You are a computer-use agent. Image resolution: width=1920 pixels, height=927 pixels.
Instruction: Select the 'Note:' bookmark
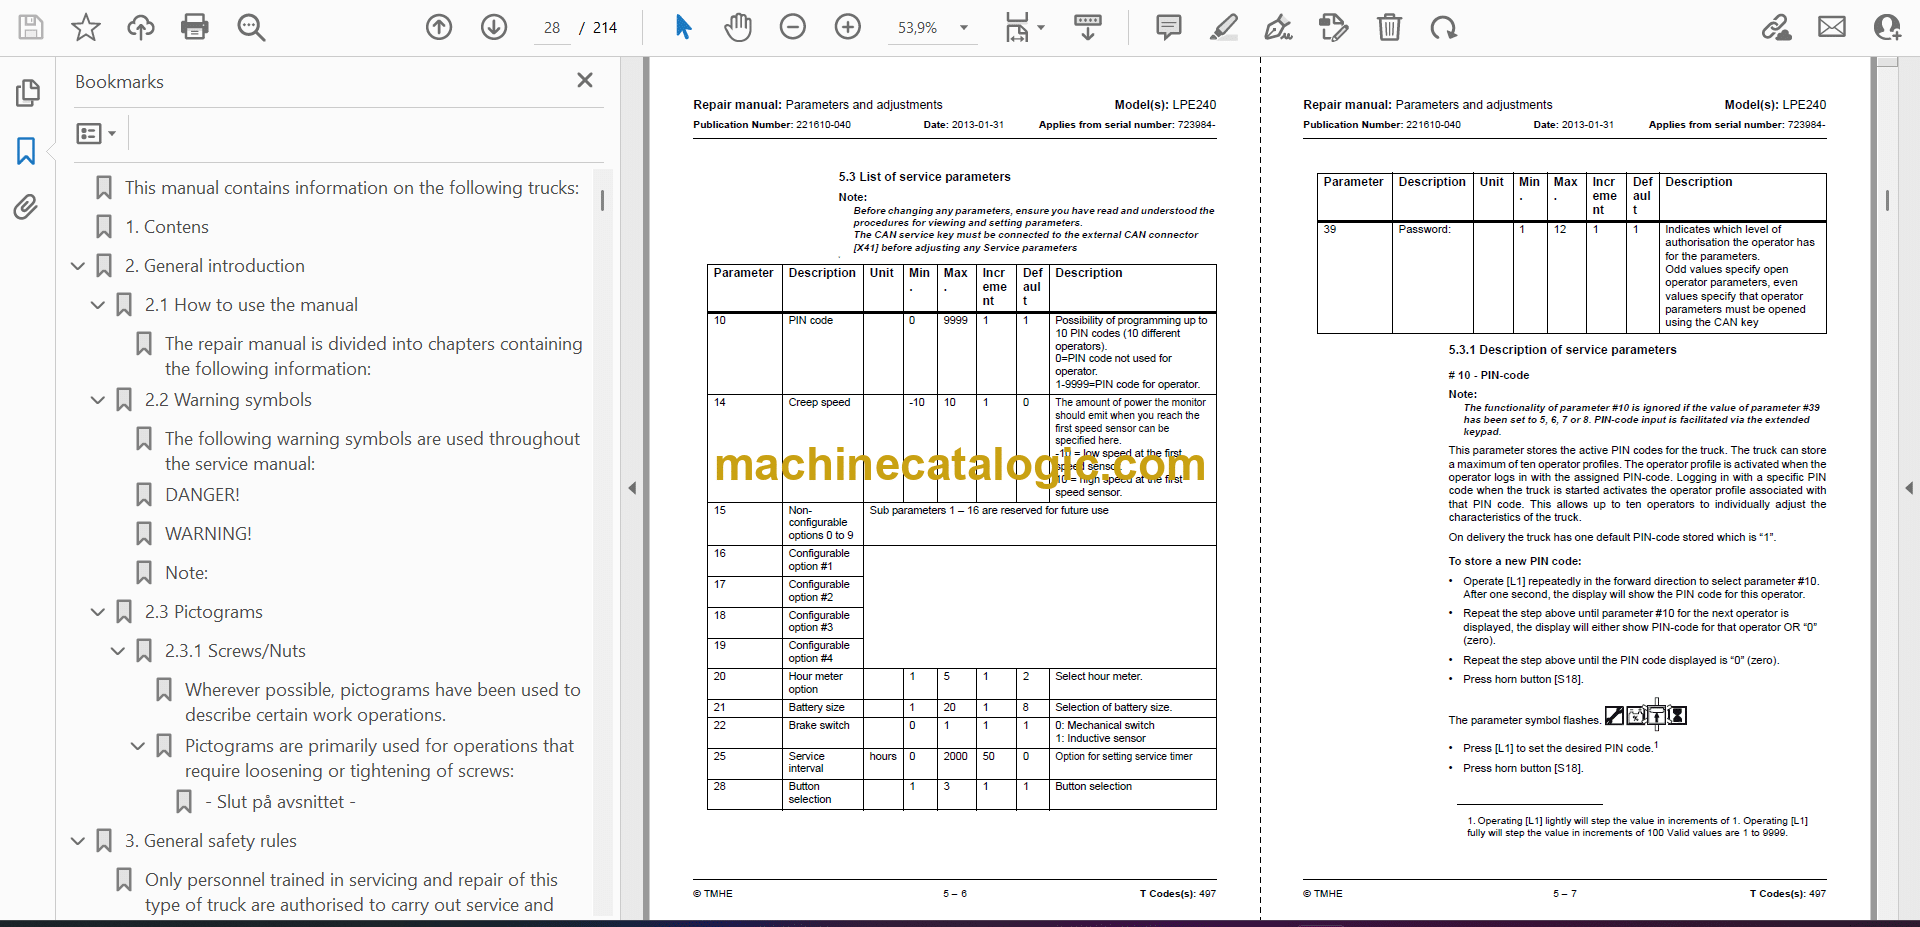pyautogui.click(x=187, y=573)
